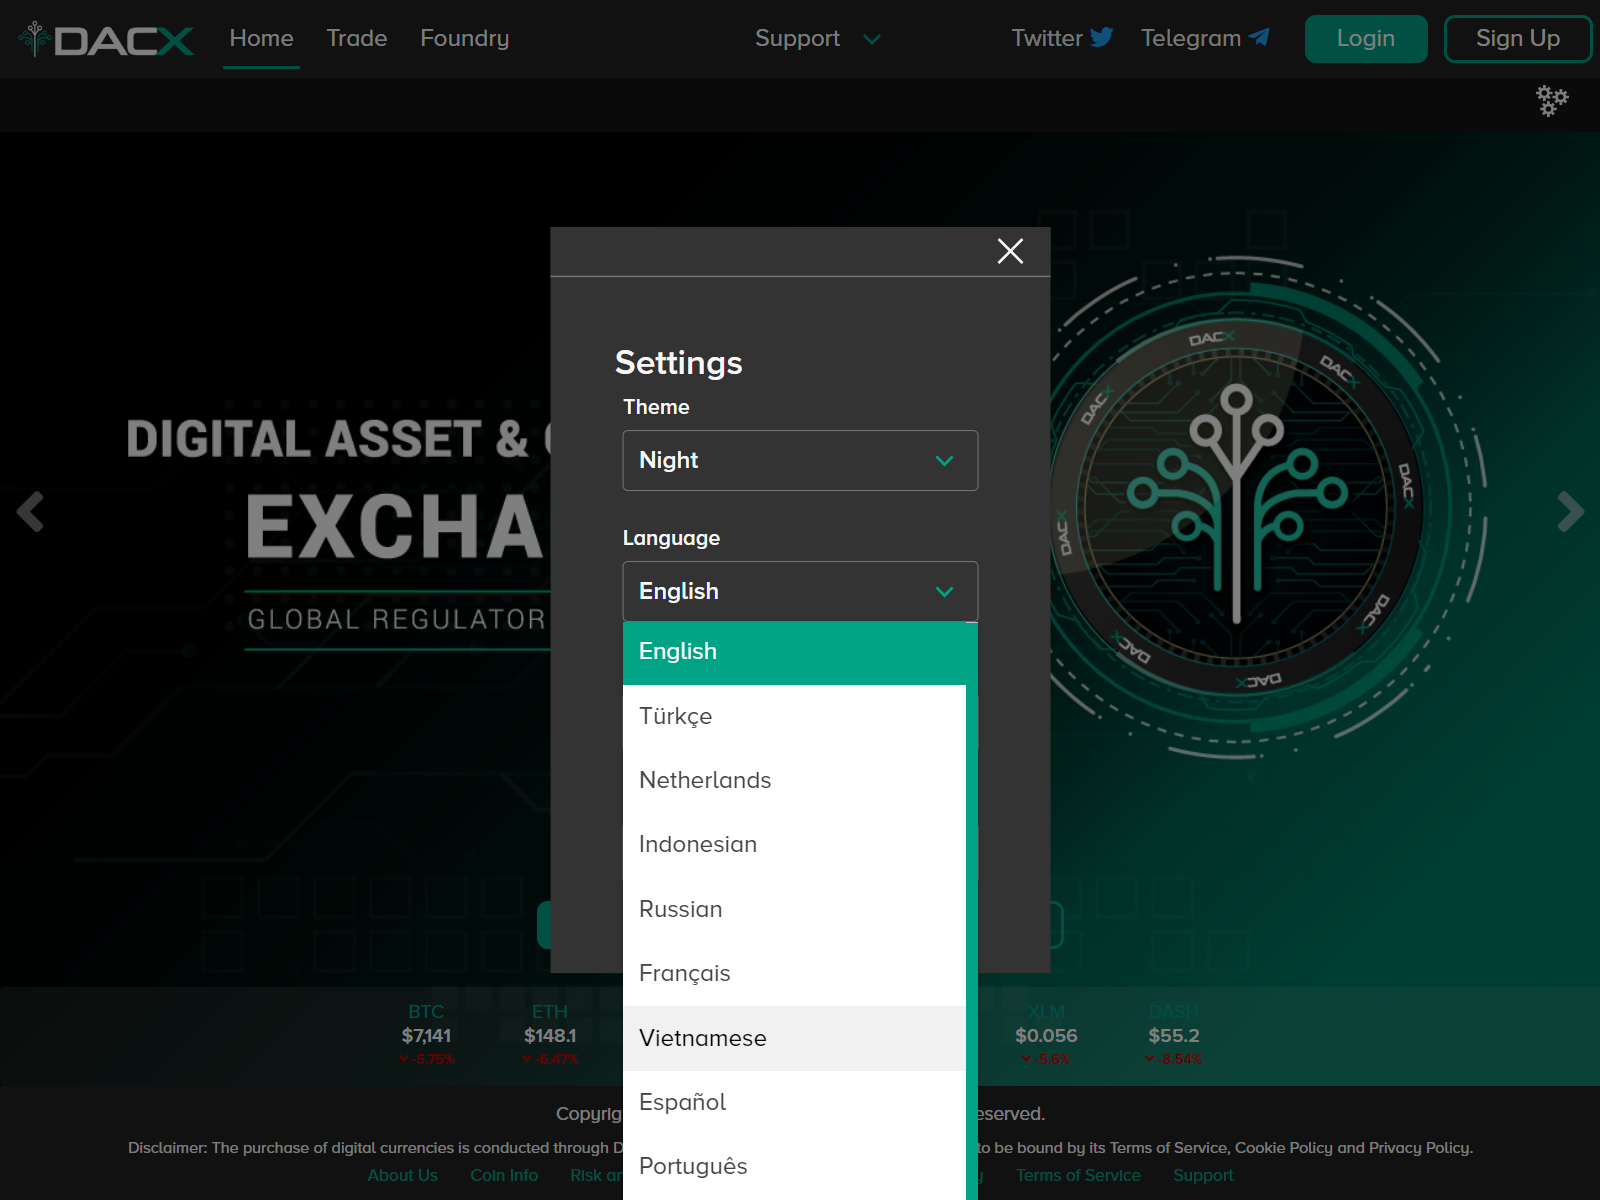Open the Home nav tab

click(x=261, y=38)
